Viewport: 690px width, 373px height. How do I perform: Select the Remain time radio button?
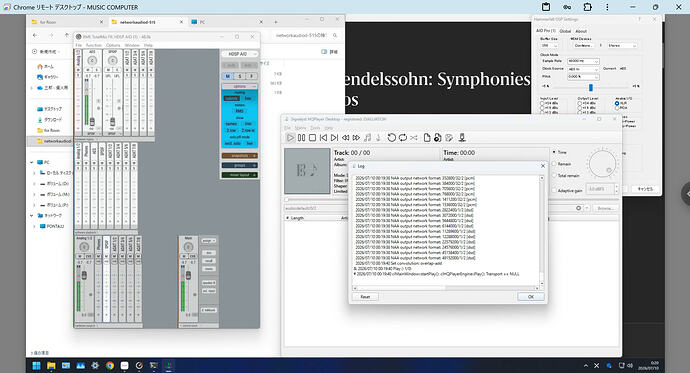(x=554, y=164)
